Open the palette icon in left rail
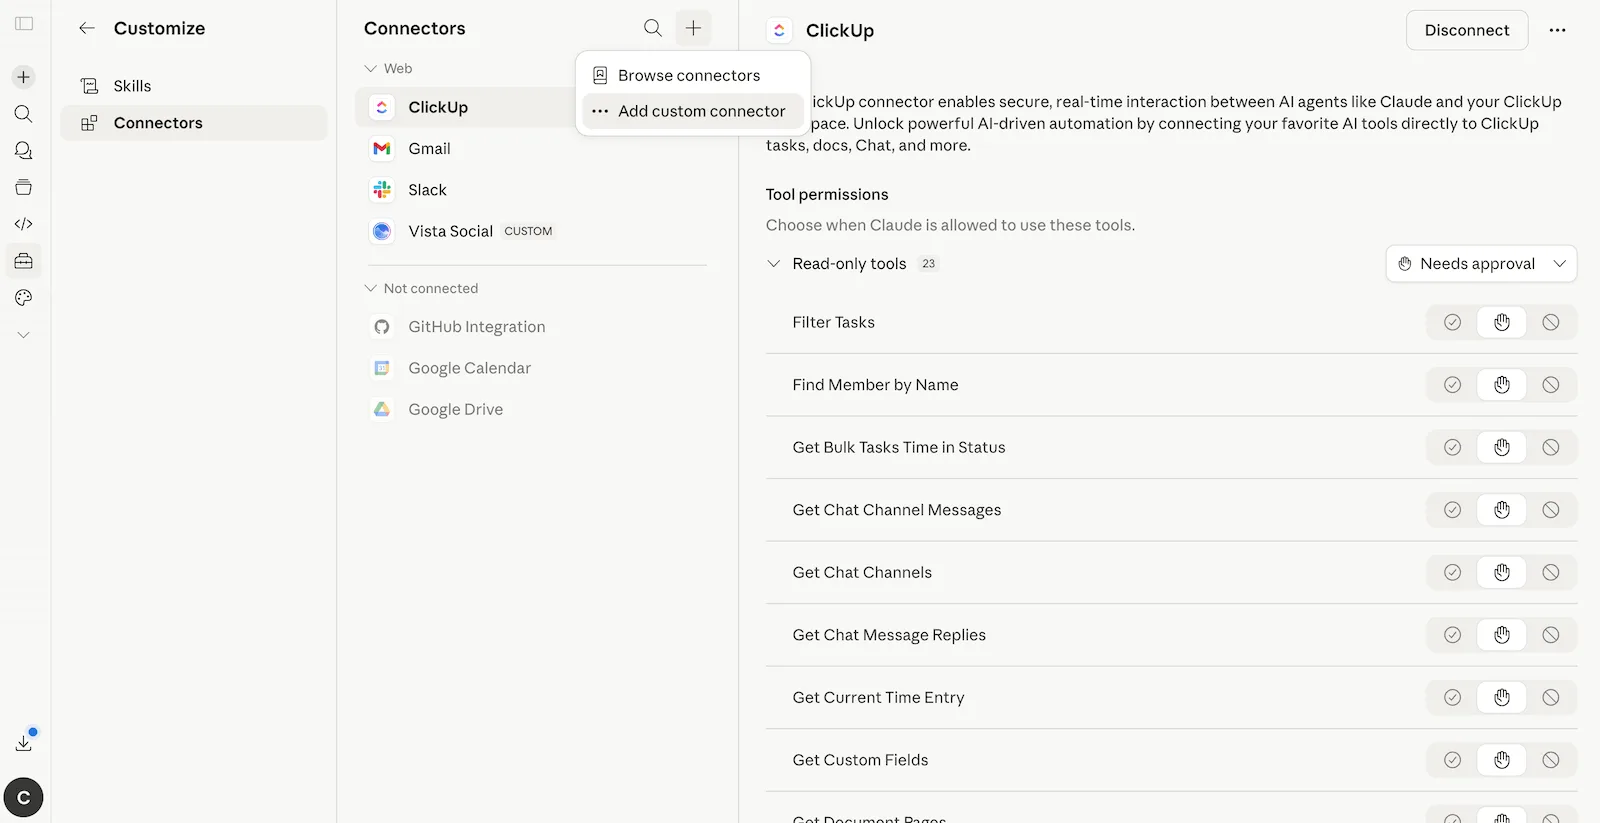This screenshot has width=1600, height=823. (x=24, y=298)
